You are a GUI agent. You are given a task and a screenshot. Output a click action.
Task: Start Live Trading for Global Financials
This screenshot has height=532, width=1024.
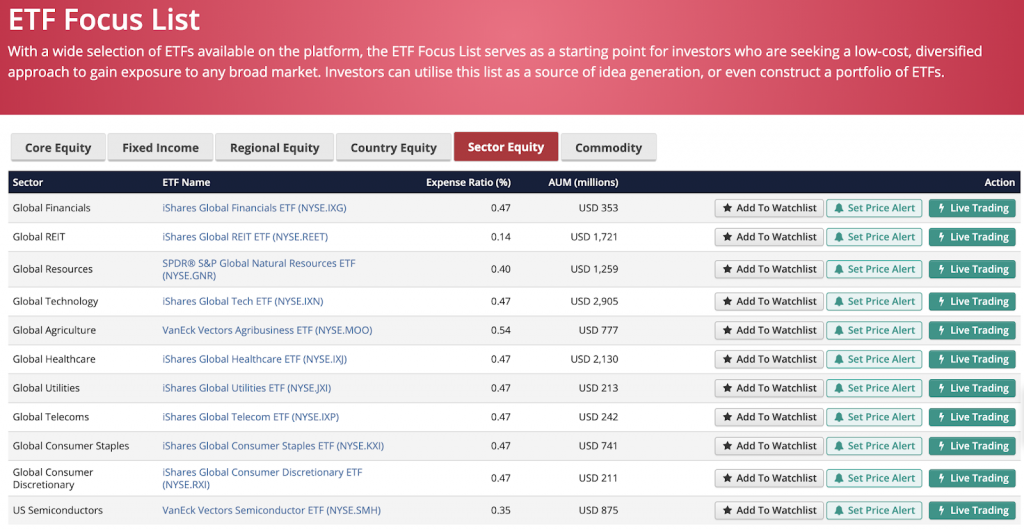pos(973,208)
